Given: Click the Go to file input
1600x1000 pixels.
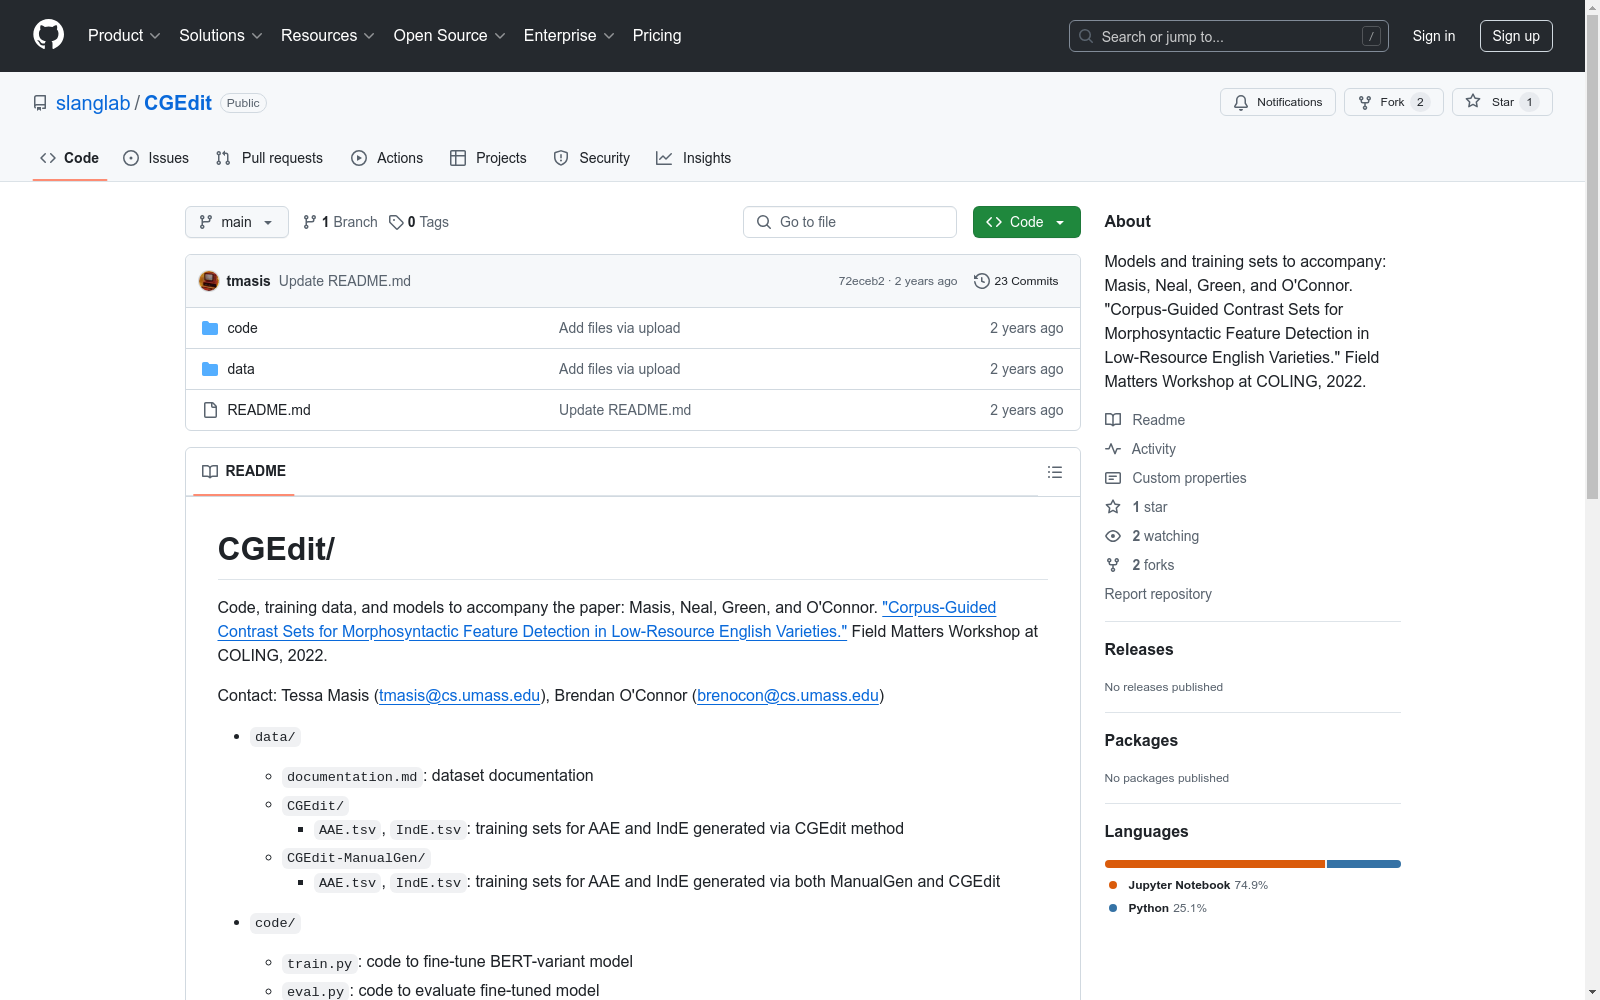Looking at the screenshot, I should [x=850, y=222].
